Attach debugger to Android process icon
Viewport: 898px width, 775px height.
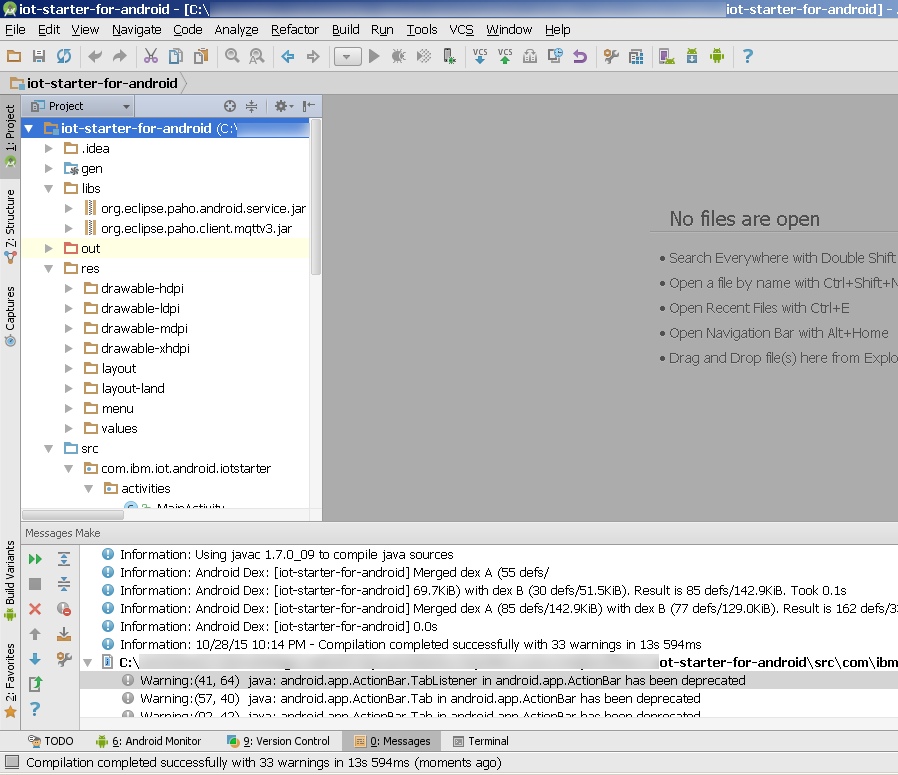[450, 56]
